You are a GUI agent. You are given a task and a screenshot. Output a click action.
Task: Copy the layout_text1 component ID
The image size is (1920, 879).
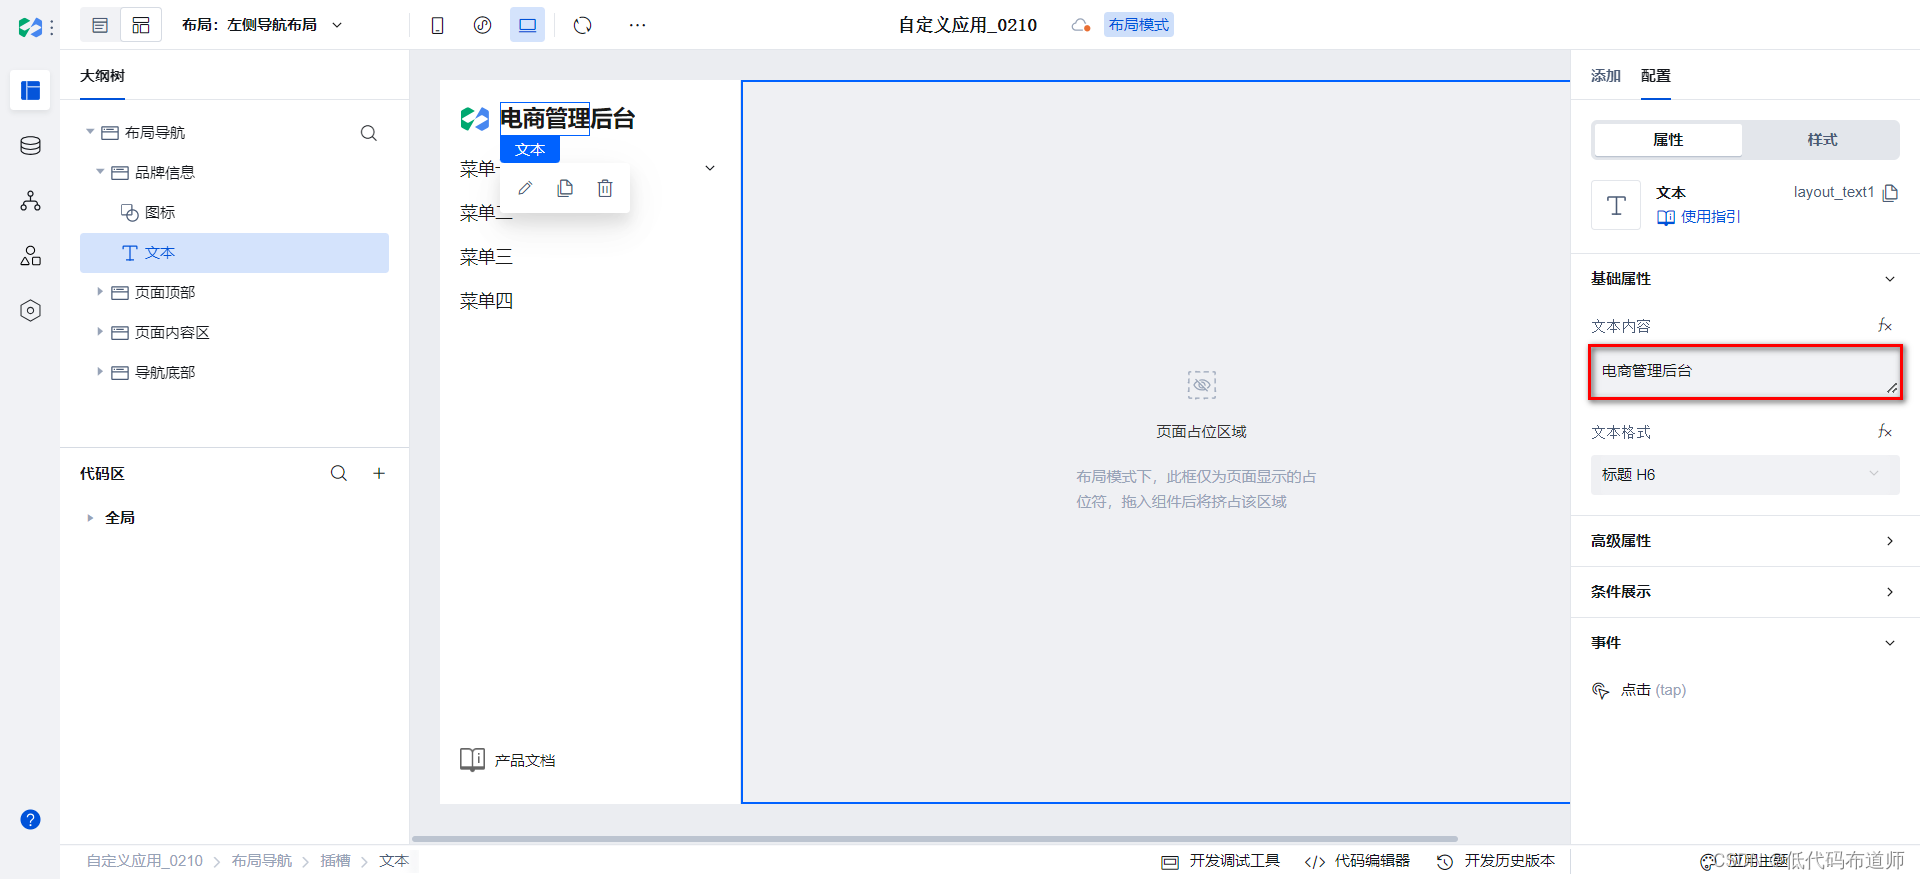coord(1890,192)
